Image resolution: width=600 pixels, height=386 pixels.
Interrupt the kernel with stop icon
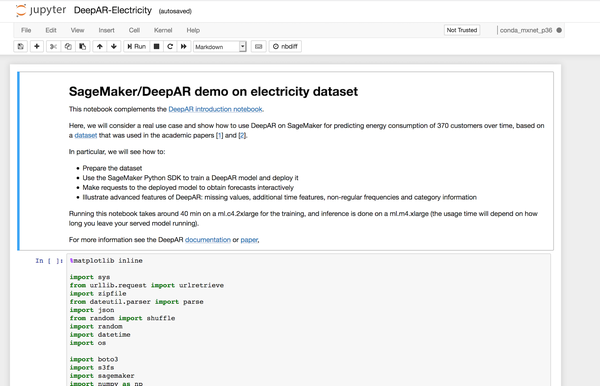click(x=157, y=46)
